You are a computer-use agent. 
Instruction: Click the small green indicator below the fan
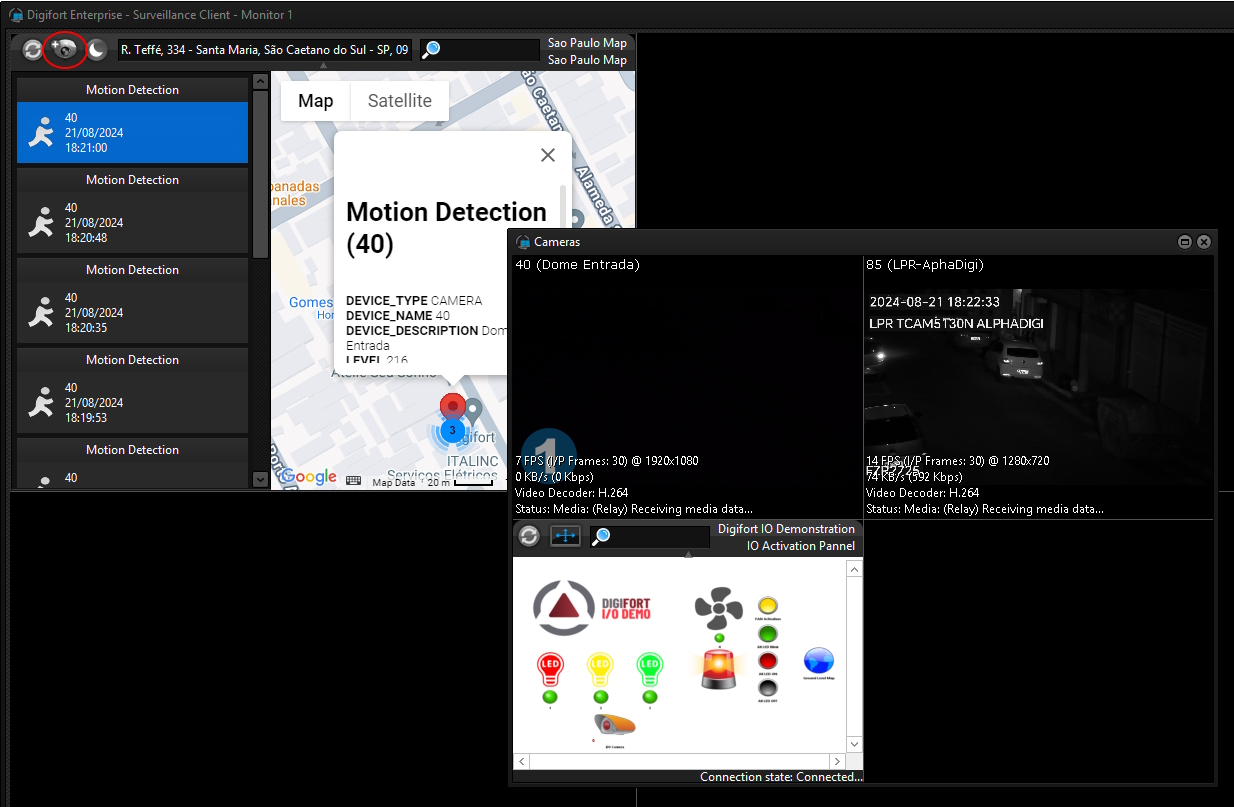click(x=718, y=638)
